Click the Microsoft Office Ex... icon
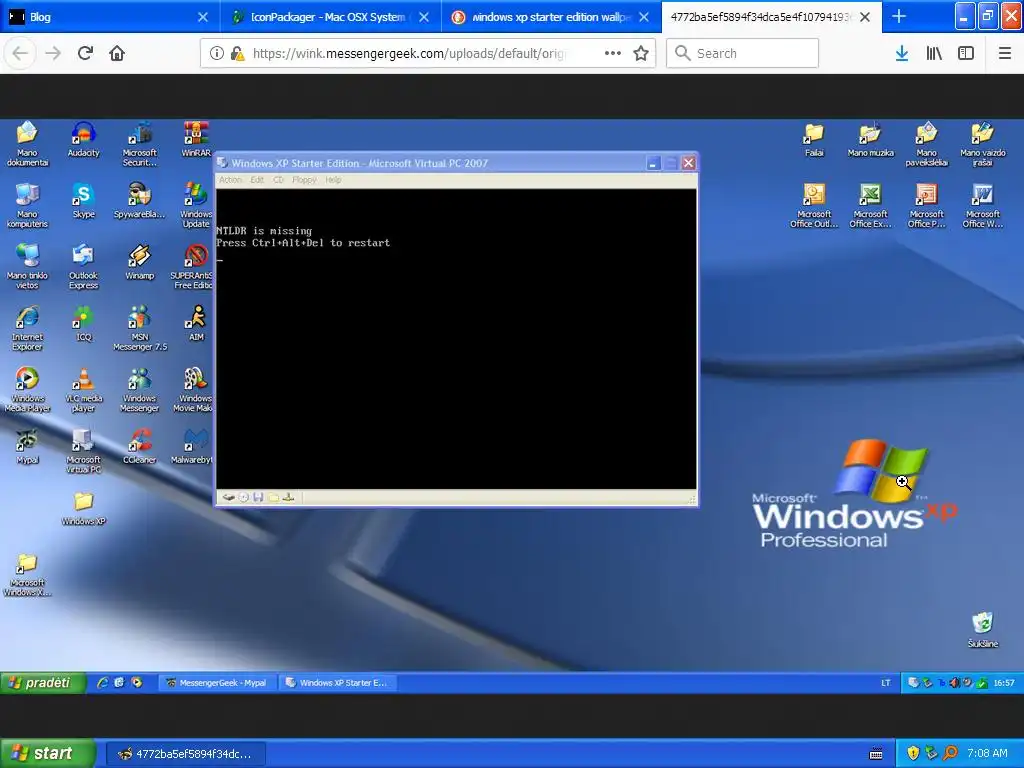1024x768 pixels. (871, 206)
